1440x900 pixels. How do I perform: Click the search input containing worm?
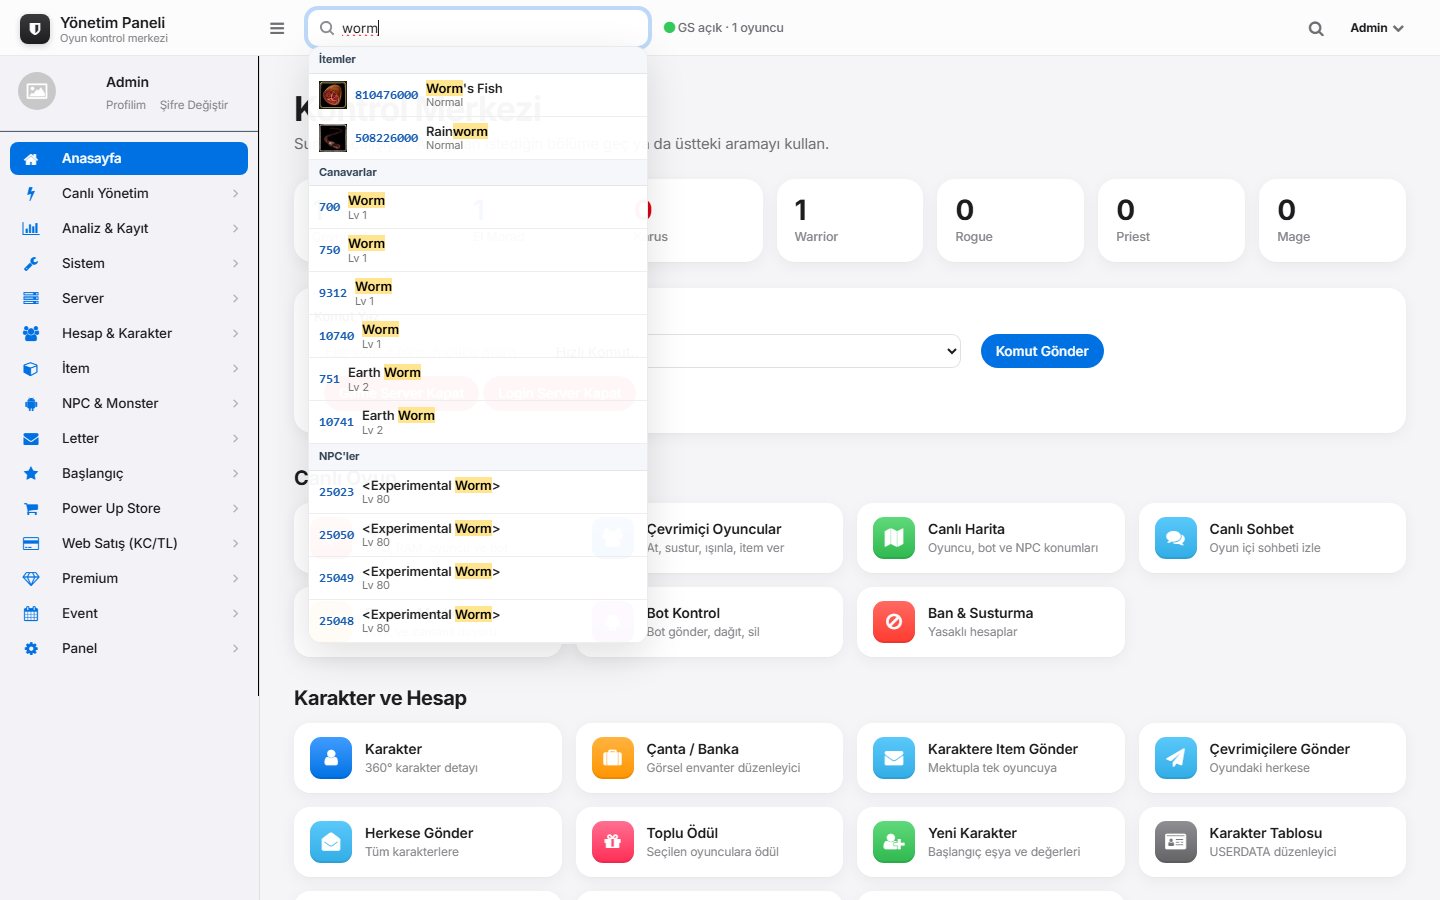point(478,28)
